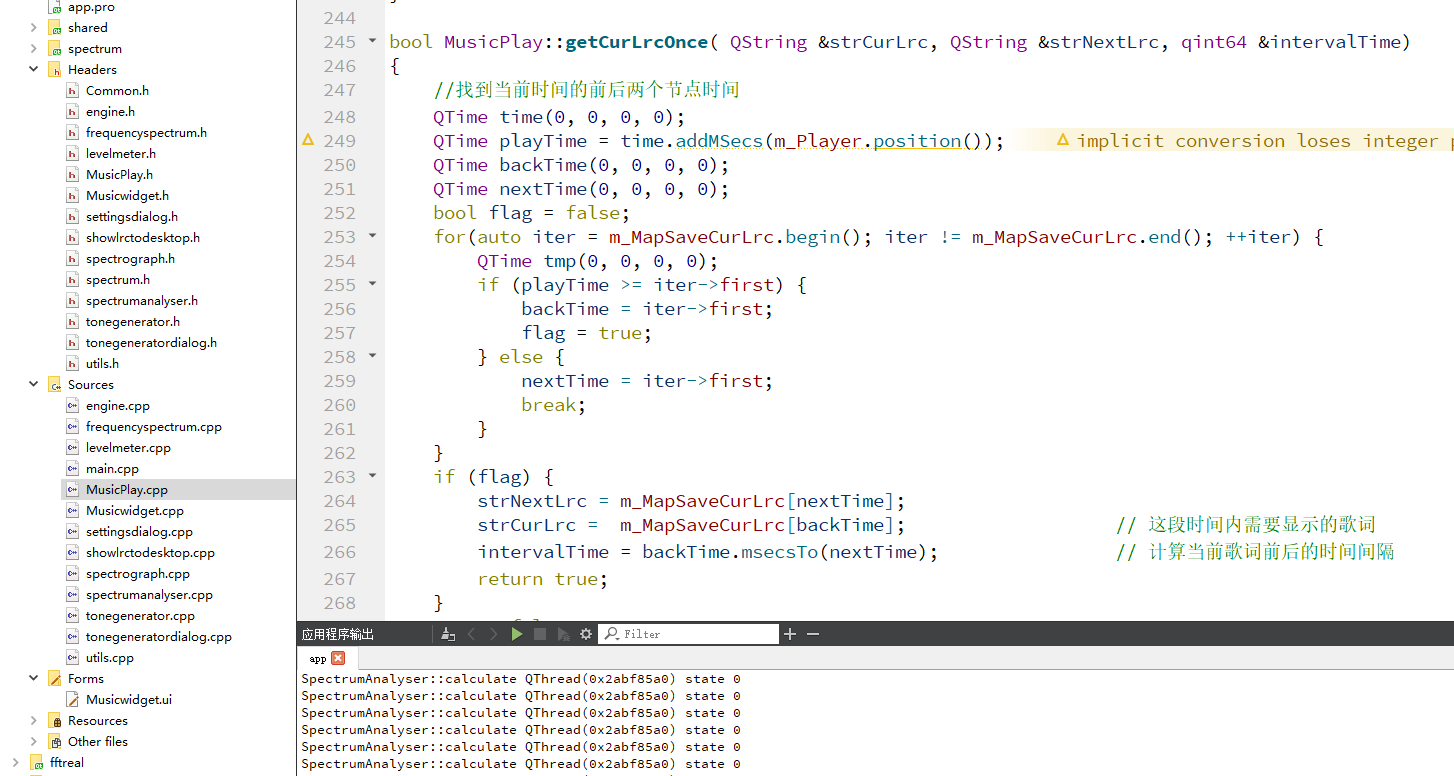Image resolution: width=1454 pixels, height=776 pixels.
Task: Open tonegeneratordialog.cpp file
Action: (159, 636)
